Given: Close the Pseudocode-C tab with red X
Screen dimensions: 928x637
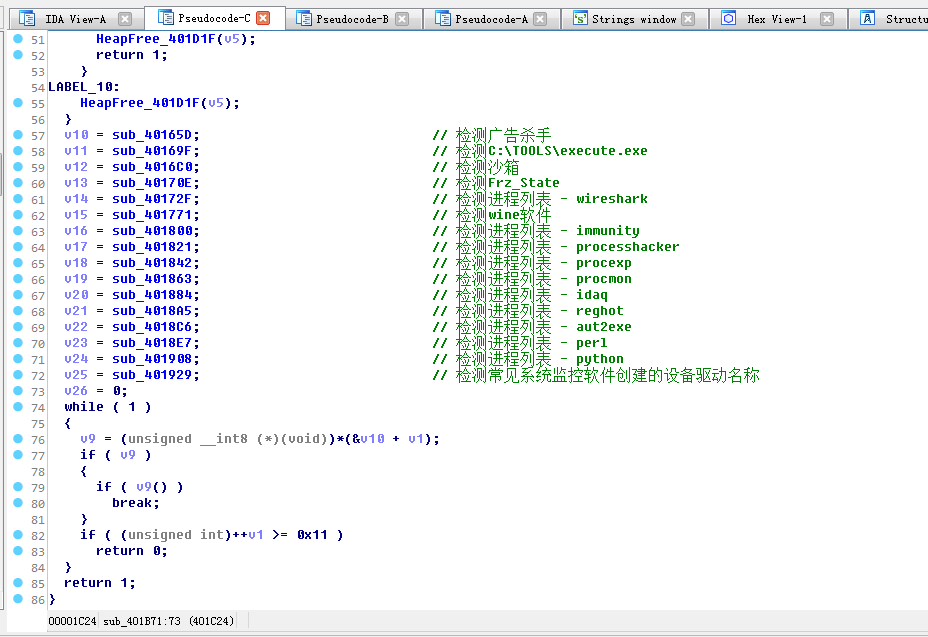Looking at the screenshot, I should (263, 18).
